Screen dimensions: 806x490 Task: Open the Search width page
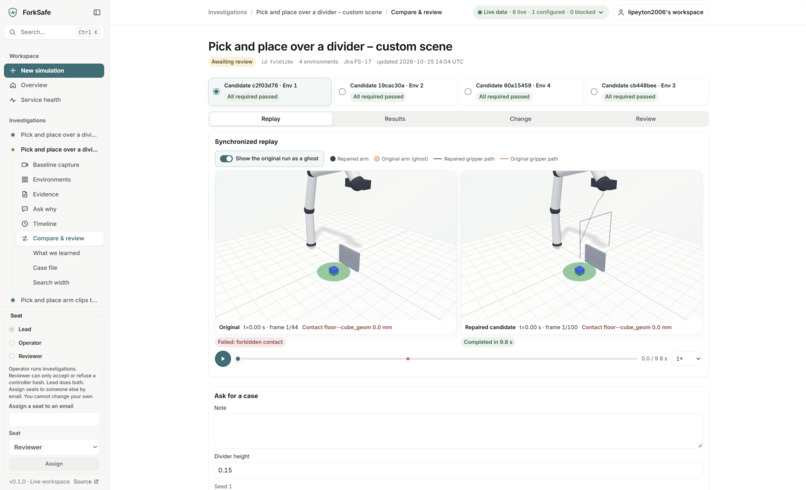coord(51,283)
